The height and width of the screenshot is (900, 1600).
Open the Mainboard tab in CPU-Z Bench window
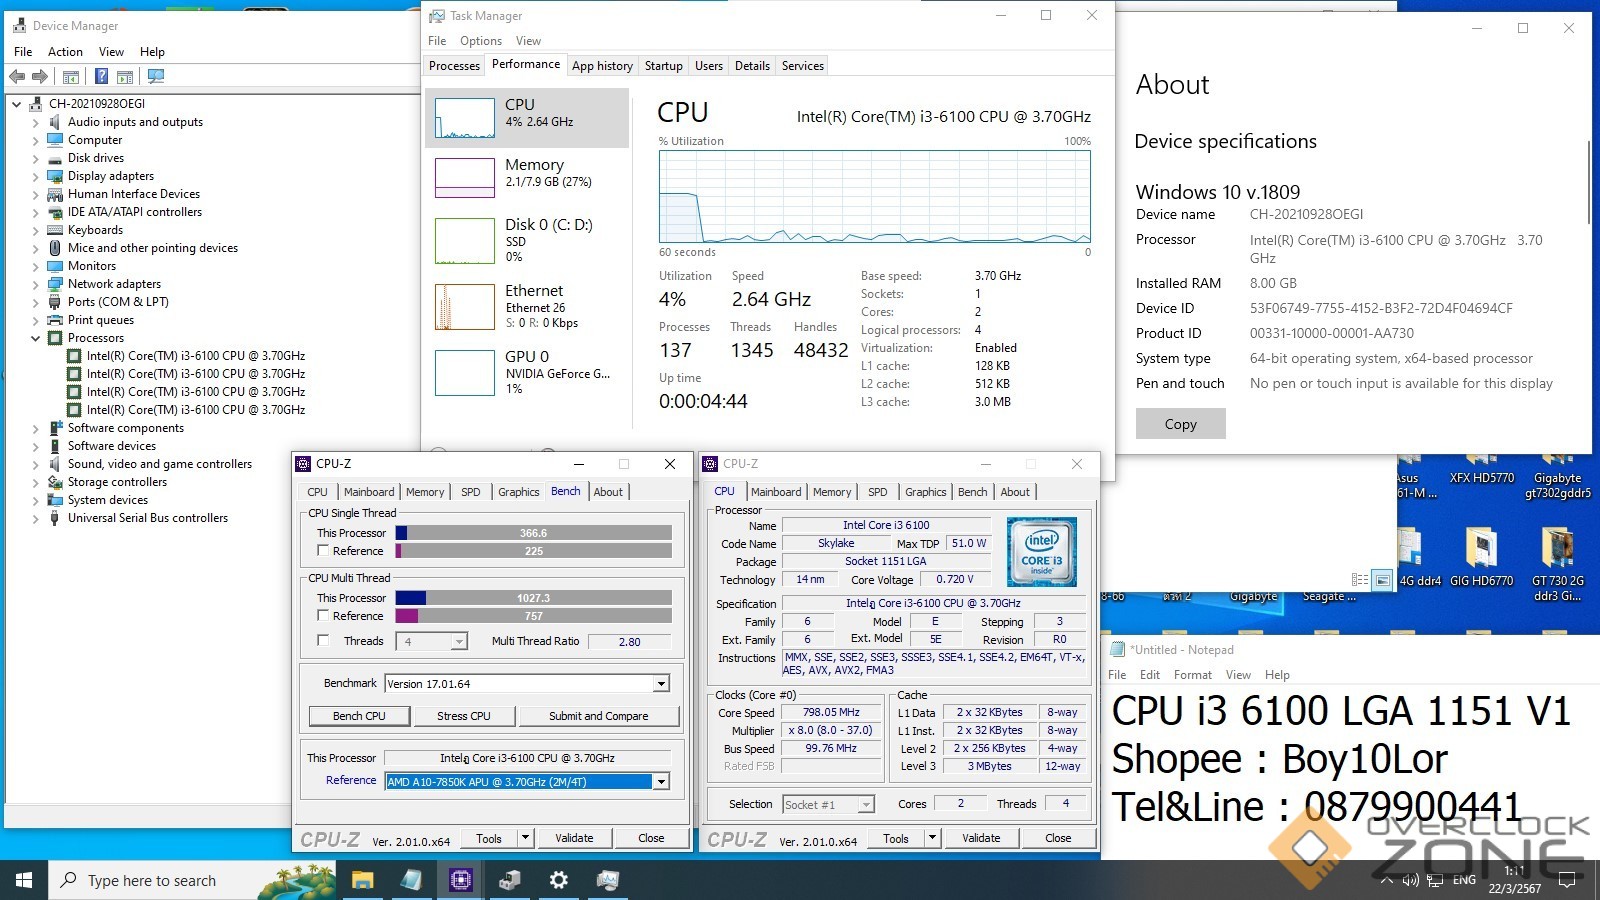tap(369, 492)
